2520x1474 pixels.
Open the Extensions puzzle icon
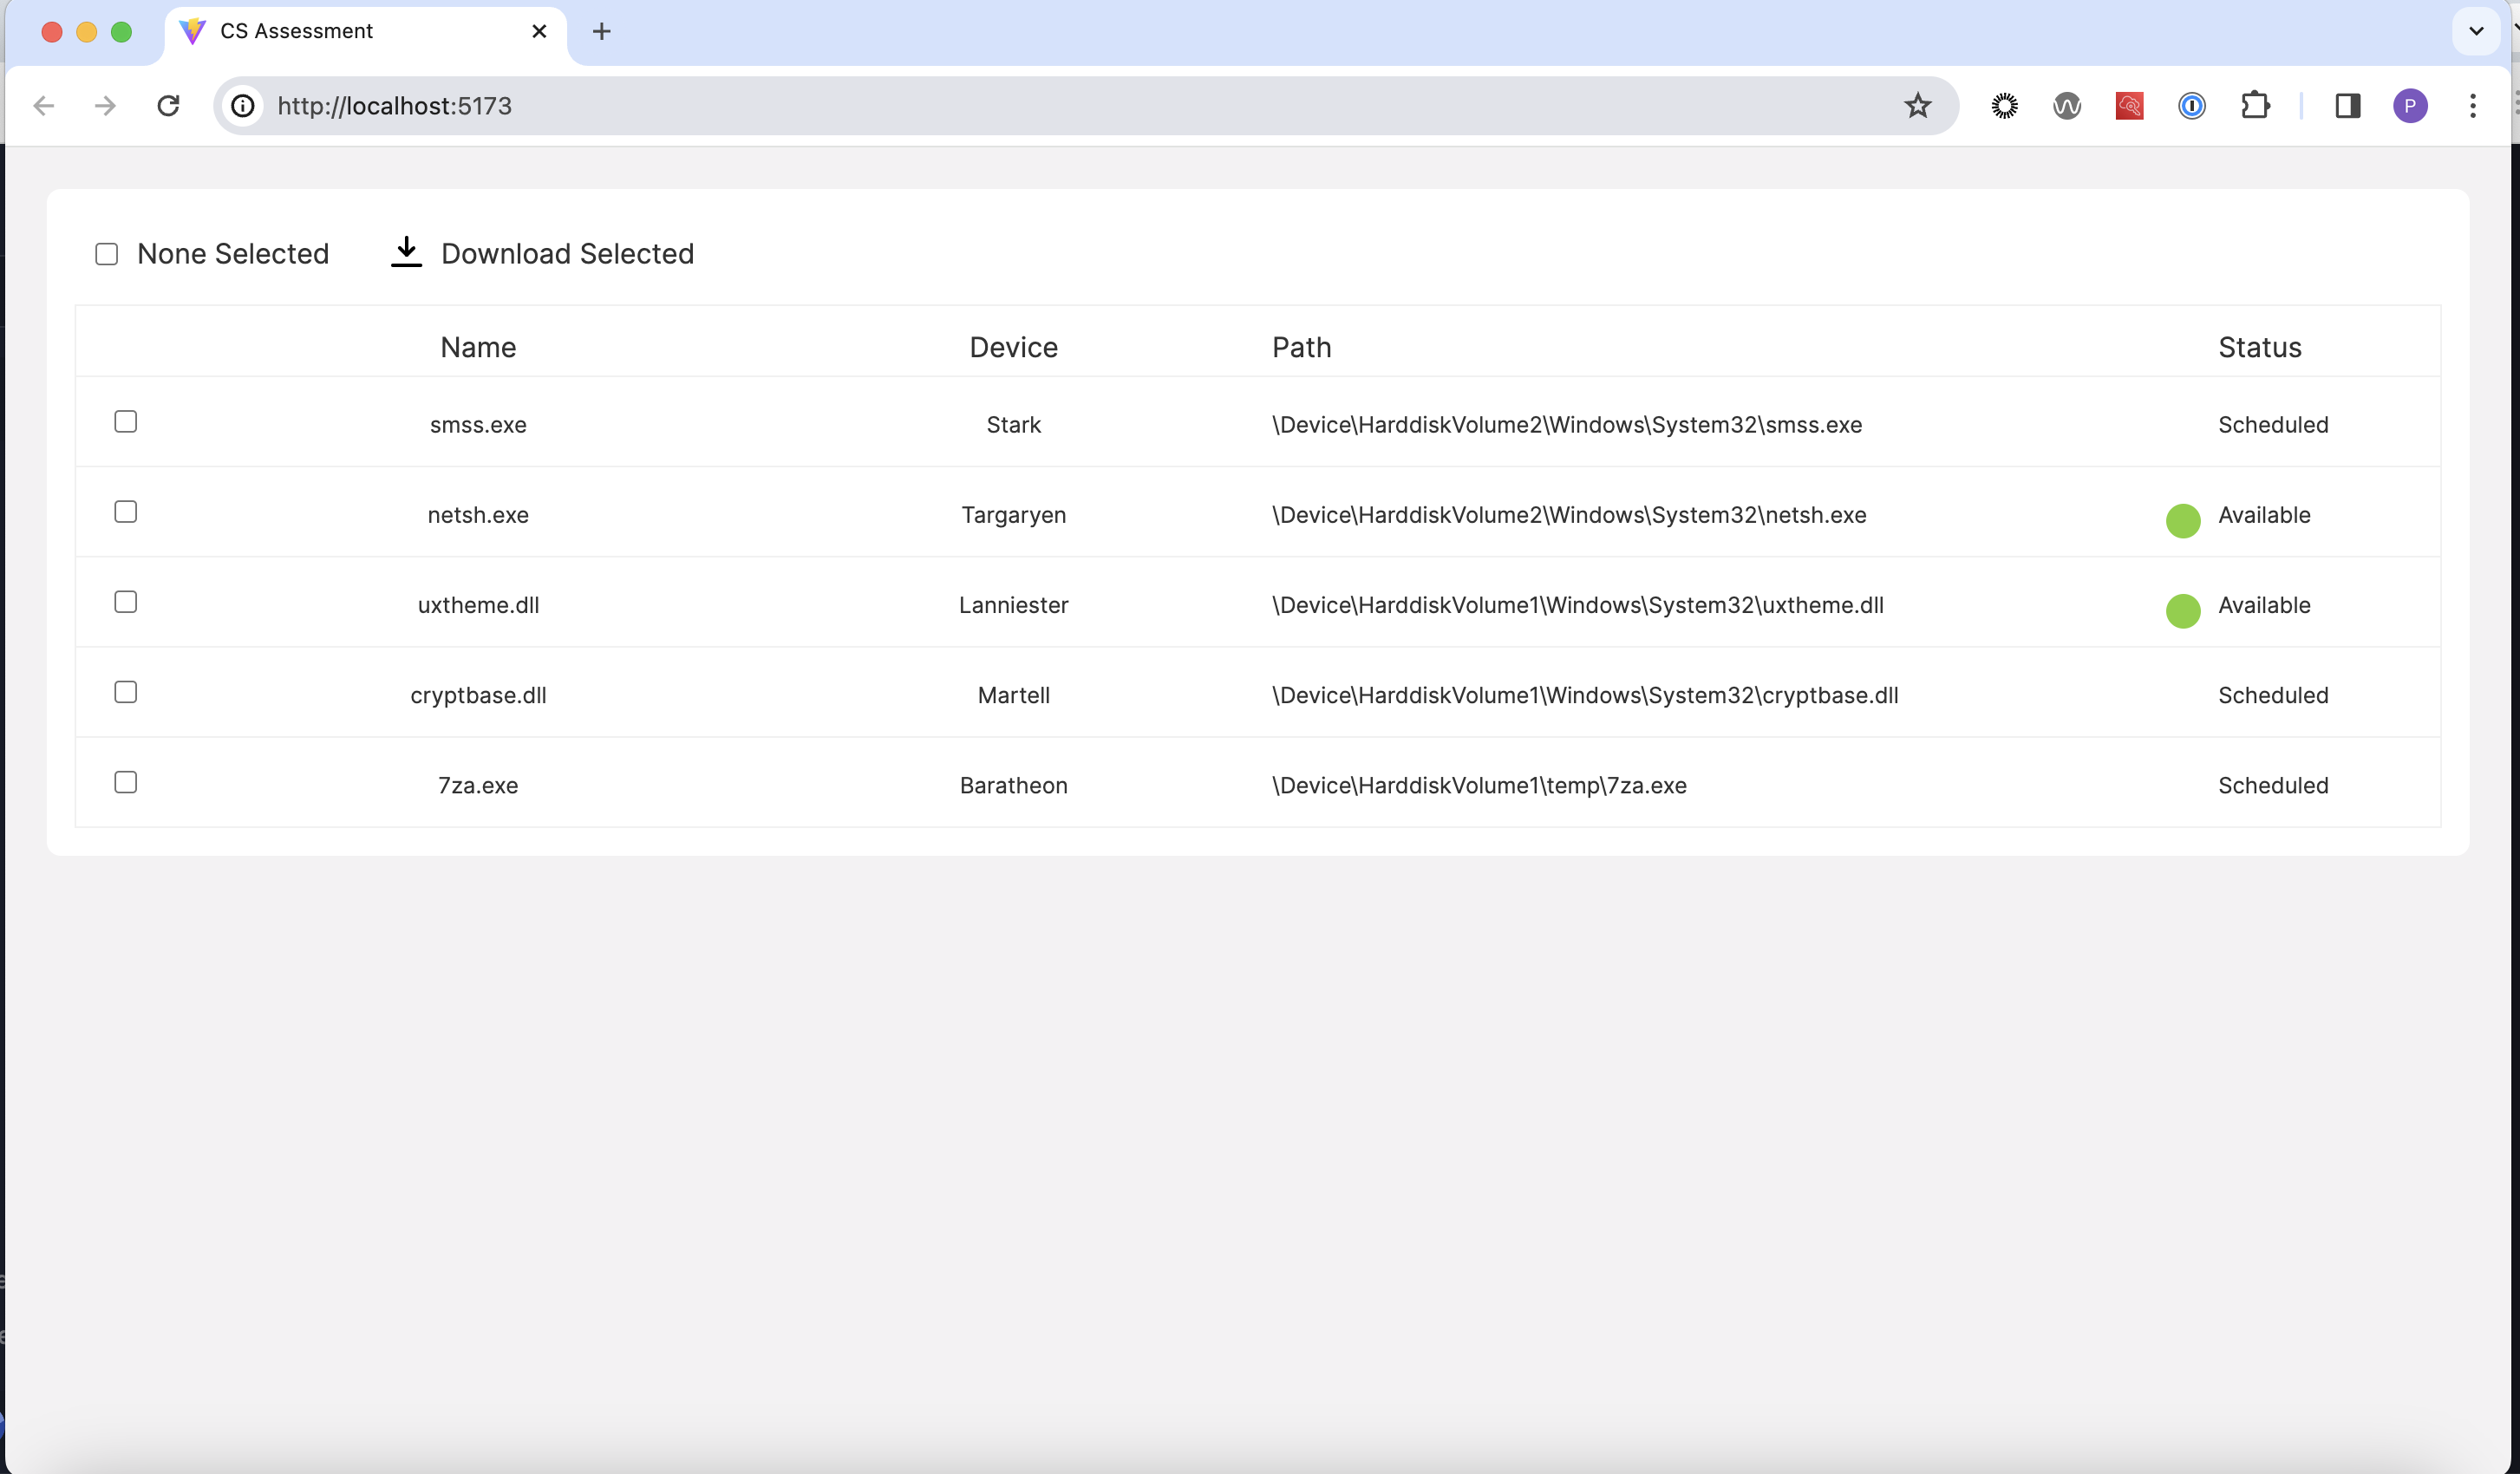[2254, 106]
